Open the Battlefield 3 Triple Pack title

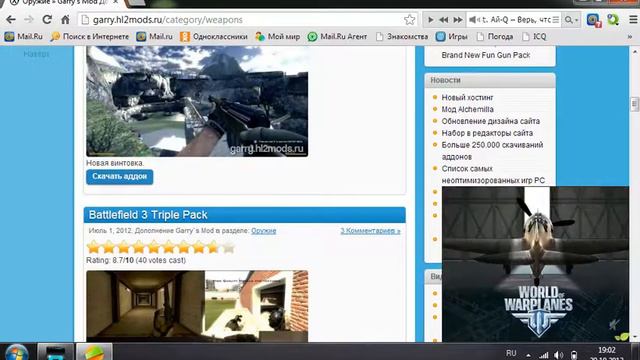(148, 215)
